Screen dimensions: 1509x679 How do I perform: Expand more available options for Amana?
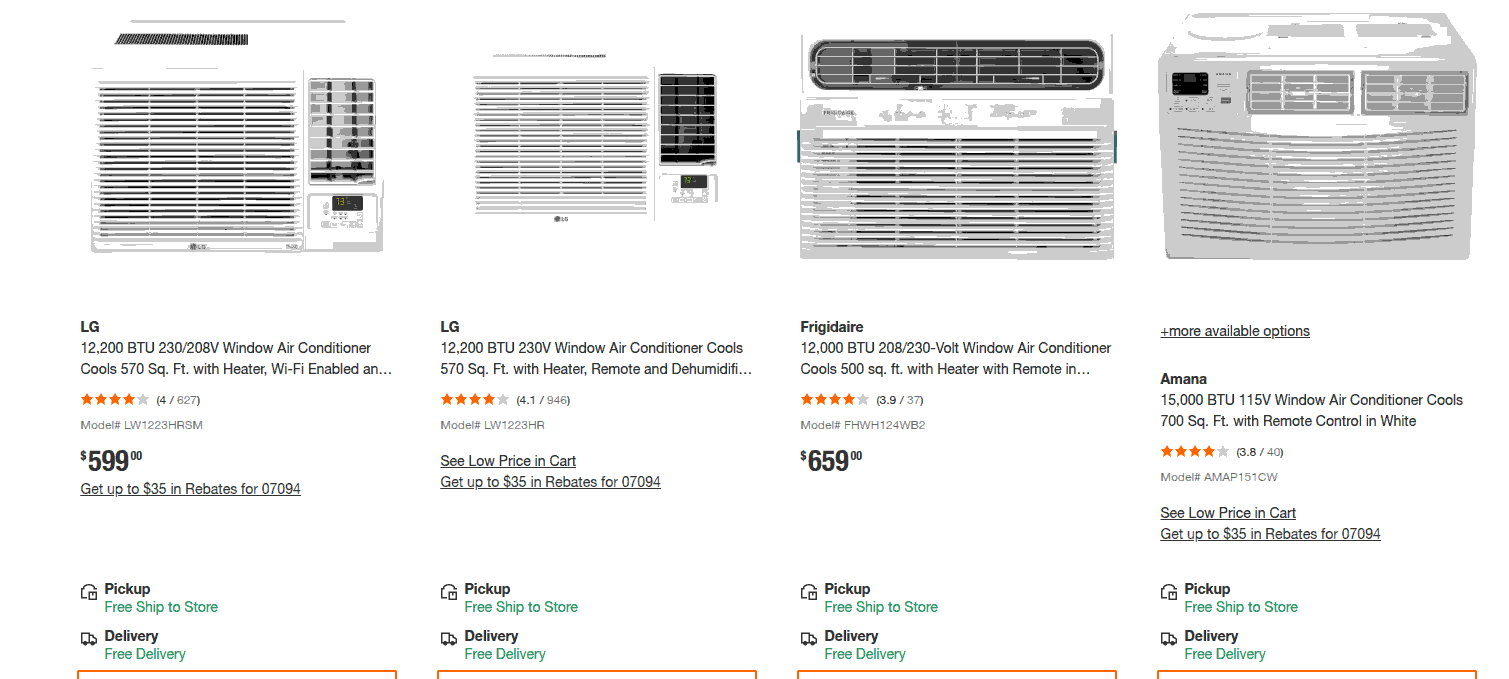[x=1234, y=331]
